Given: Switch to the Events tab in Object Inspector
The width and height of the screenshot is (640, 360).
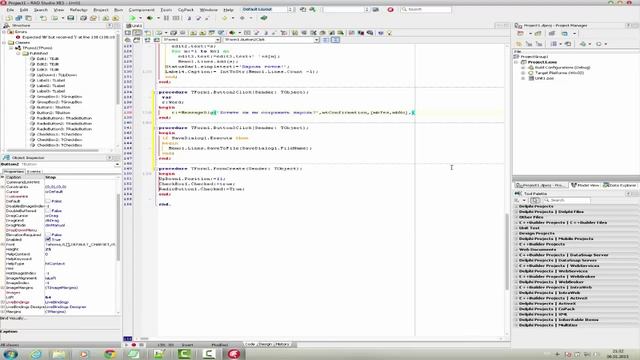Looking at the screenshot, I should click(x=34, y=171).
